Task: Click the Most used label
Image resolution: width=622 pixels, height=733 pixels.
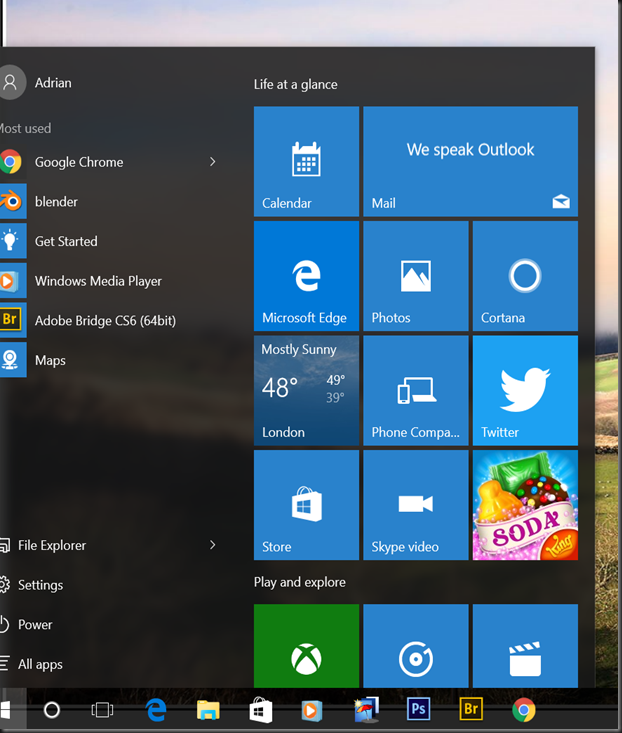Action: 25,128
